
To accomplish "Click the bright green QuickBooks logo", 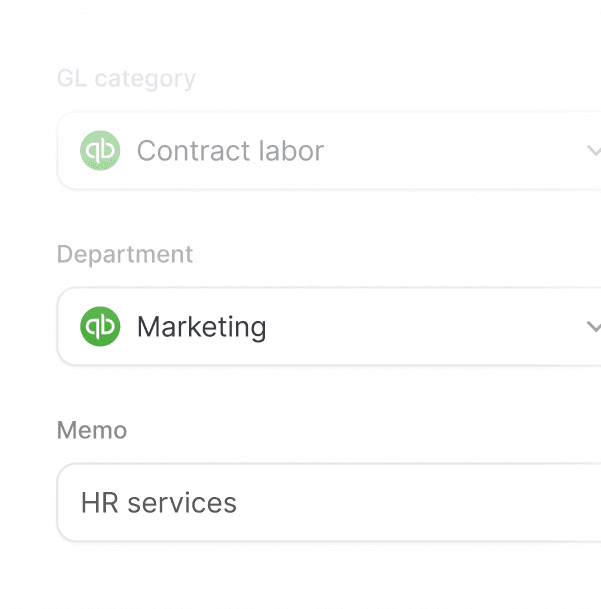I will (100, 327).
